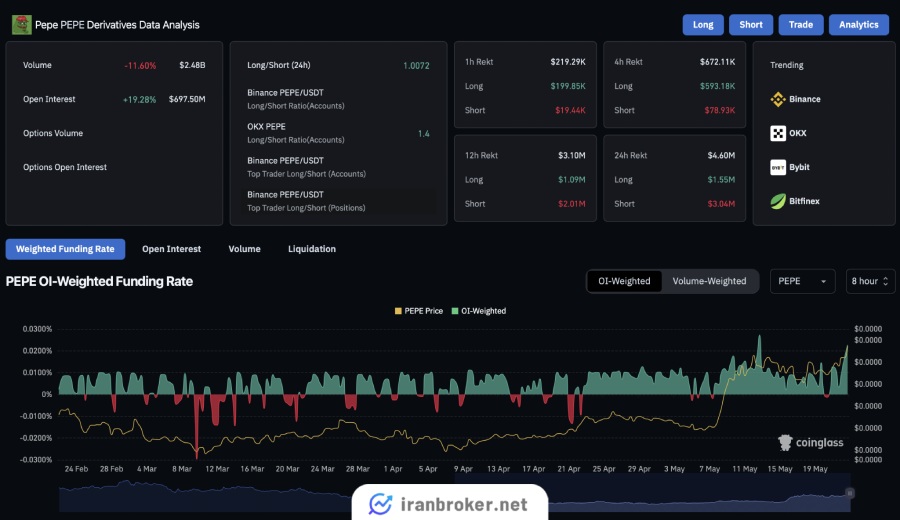Open the Trade button
The image size is (900, 520).
(x=801, y=25)
